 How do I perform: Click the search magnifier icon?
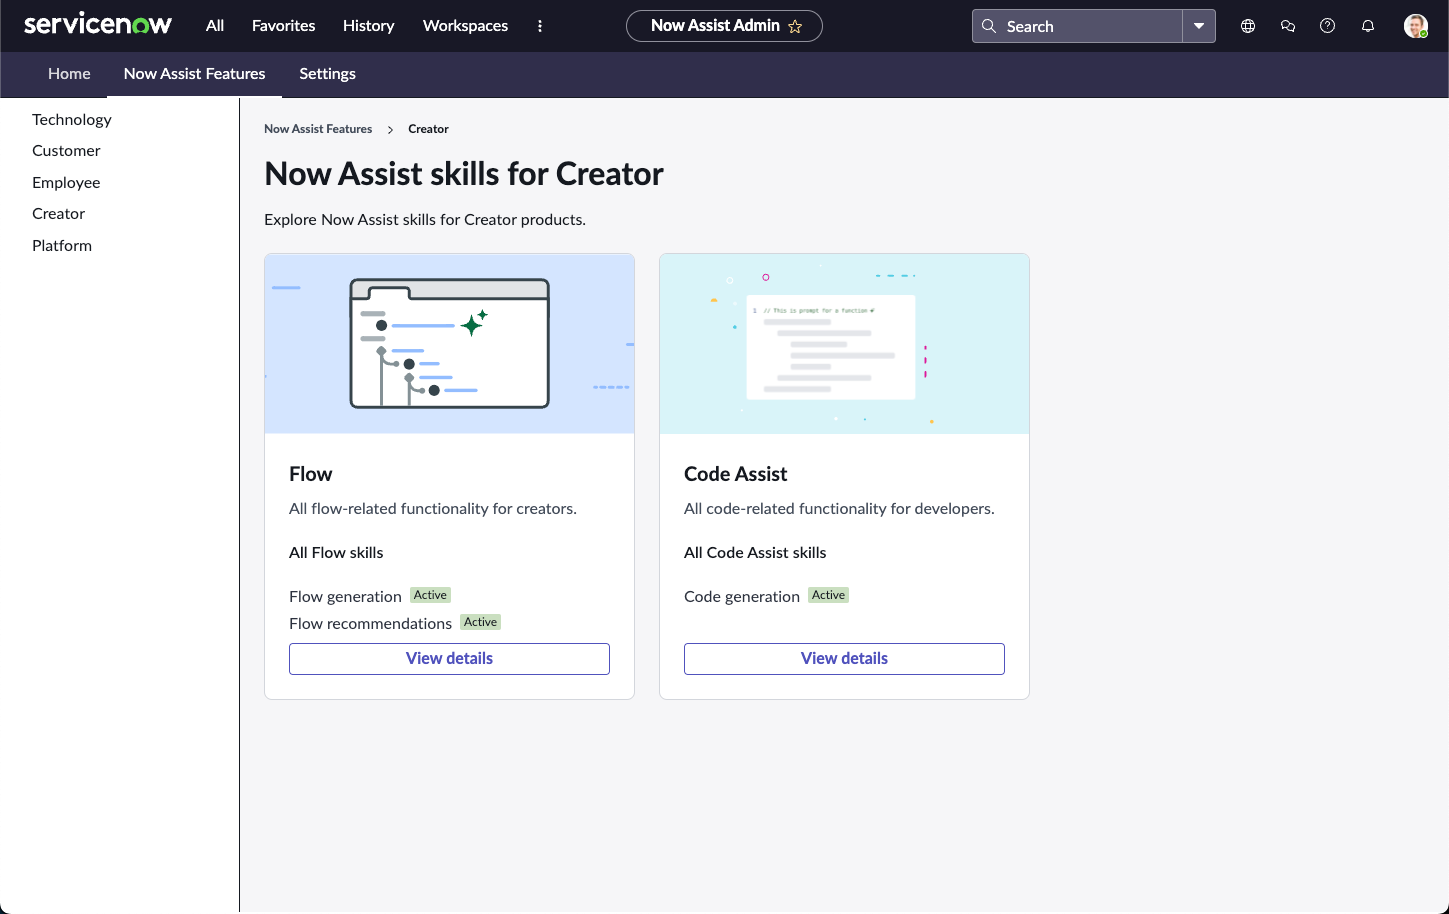click(x=989, y=26)
